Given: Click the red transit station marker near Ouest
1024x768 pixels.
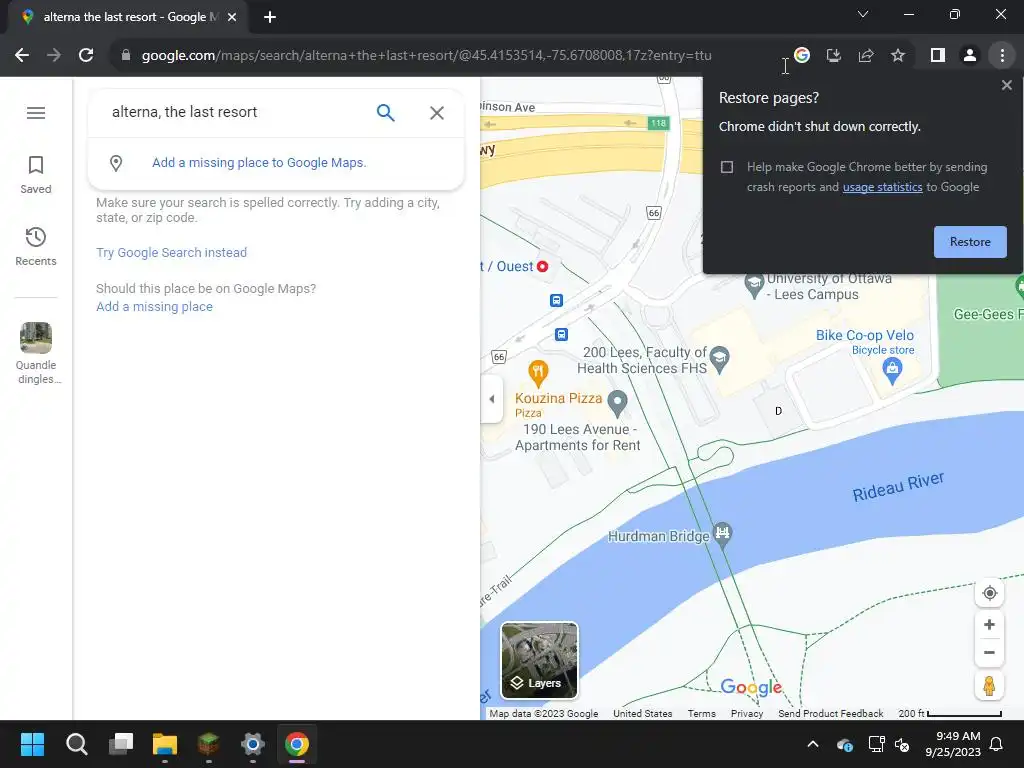Looking at the screenshot, I should (x=542, y=266).
